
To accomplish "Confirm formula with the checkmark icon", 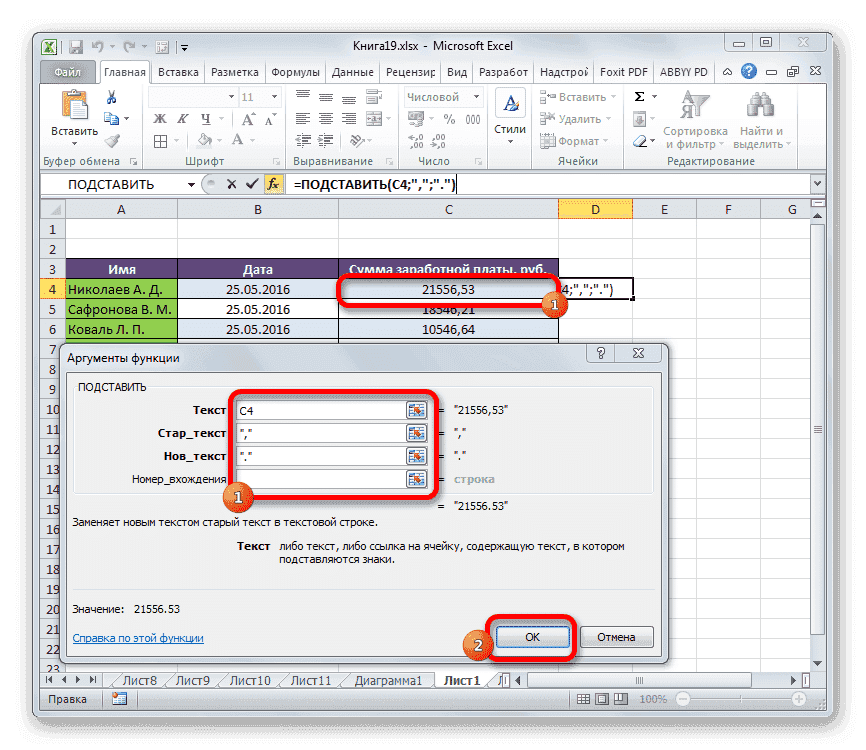I will (254, 184).
